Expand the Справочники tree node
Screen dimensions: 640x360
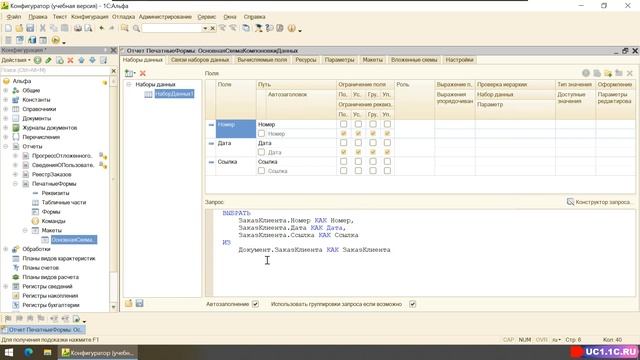6,109
